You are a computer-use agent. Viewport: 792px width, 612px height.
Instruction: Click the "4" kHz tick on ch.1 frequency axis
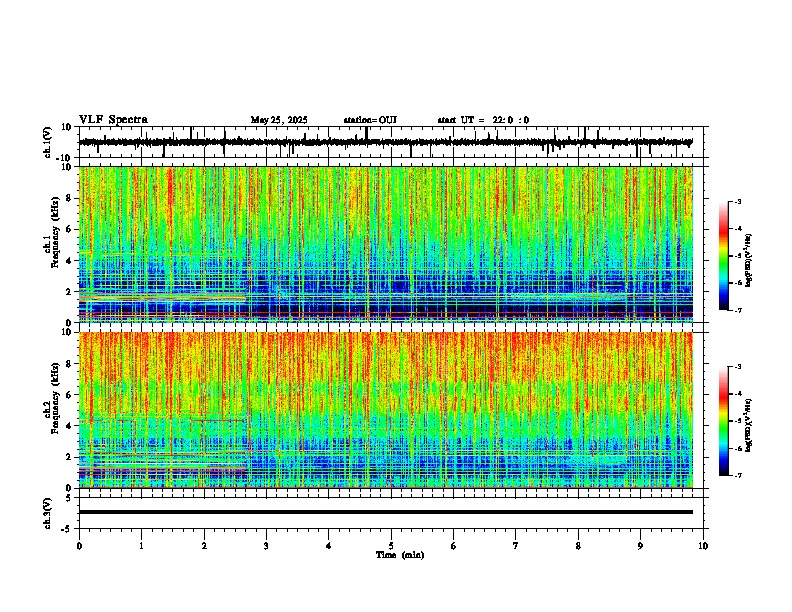pyautogui.click(x=70, y=261)
